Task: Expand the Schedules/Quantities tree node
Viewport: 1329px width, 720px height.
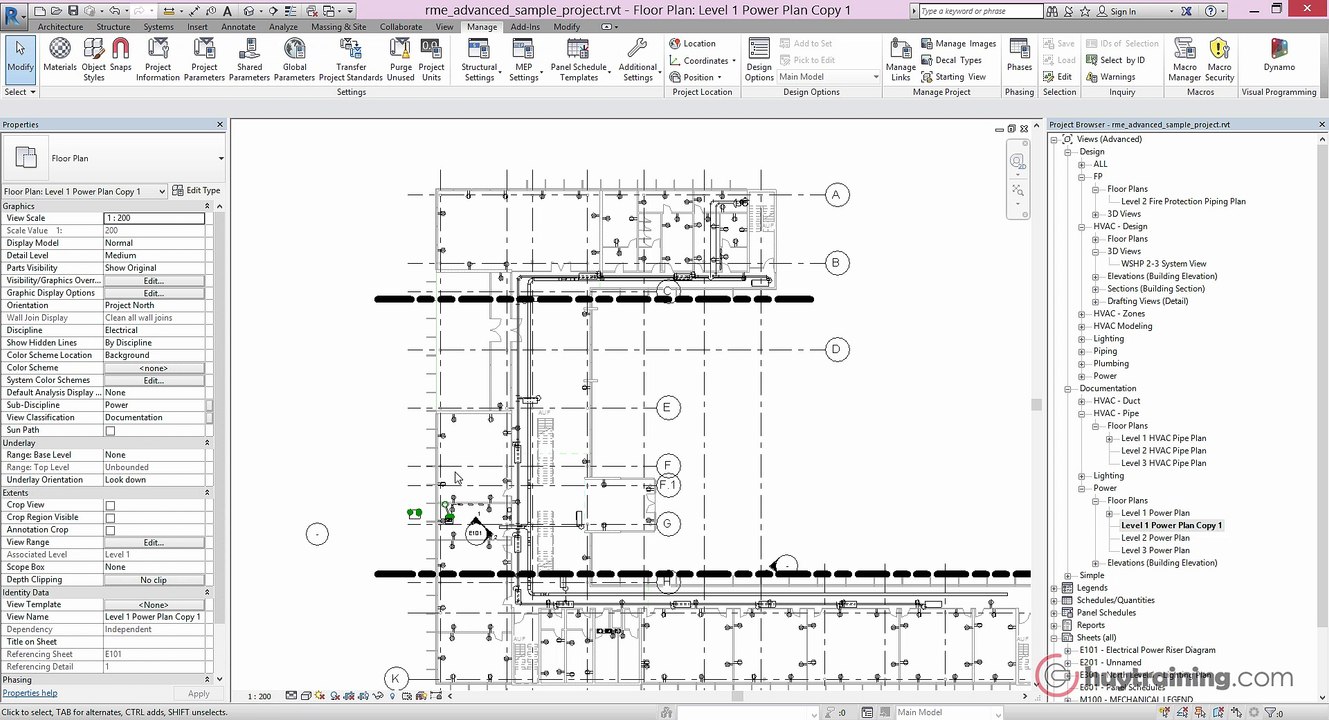Action: coord(1054,601)
